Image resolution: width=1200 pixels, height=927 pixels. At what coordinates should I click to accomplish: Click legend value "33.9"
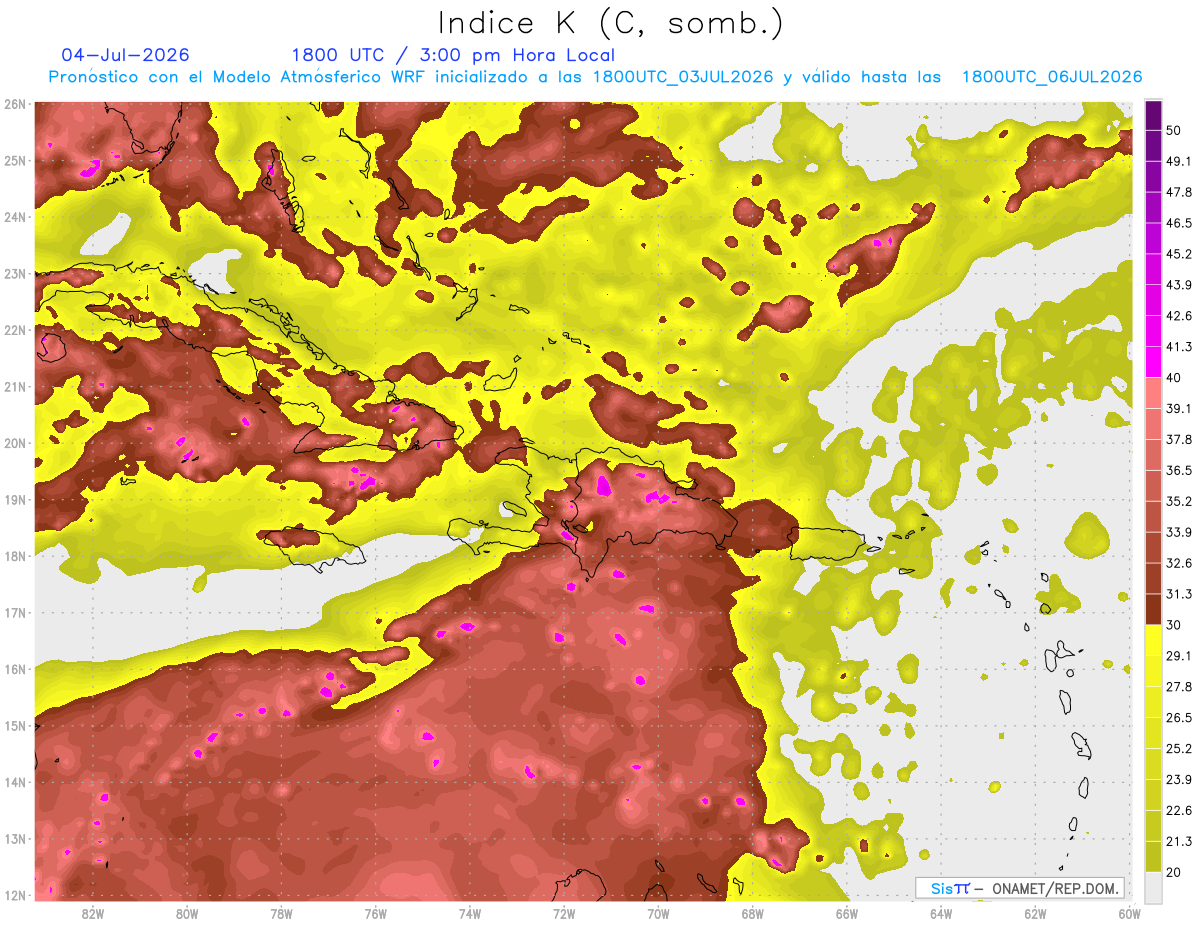tap(1179, 532)
